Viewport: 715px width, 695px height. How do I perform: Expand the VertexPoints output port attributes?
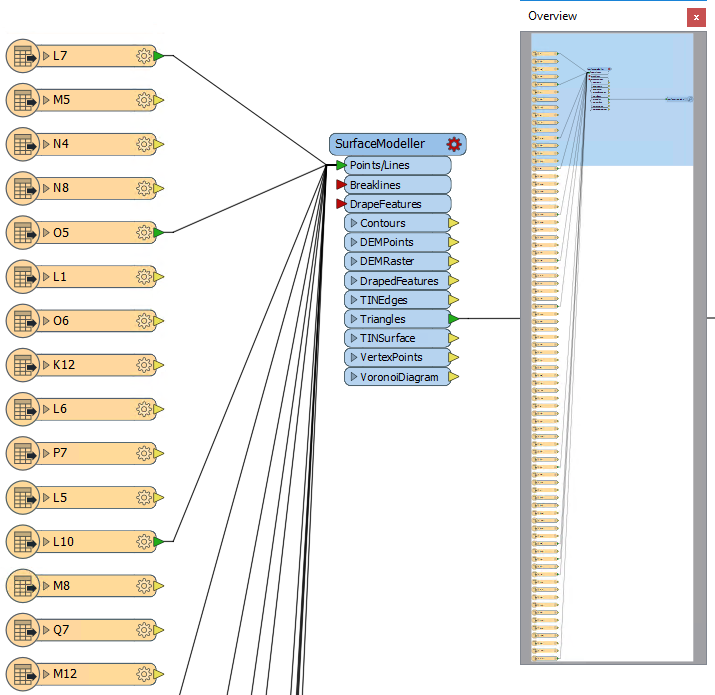click(x=353, y=357)
